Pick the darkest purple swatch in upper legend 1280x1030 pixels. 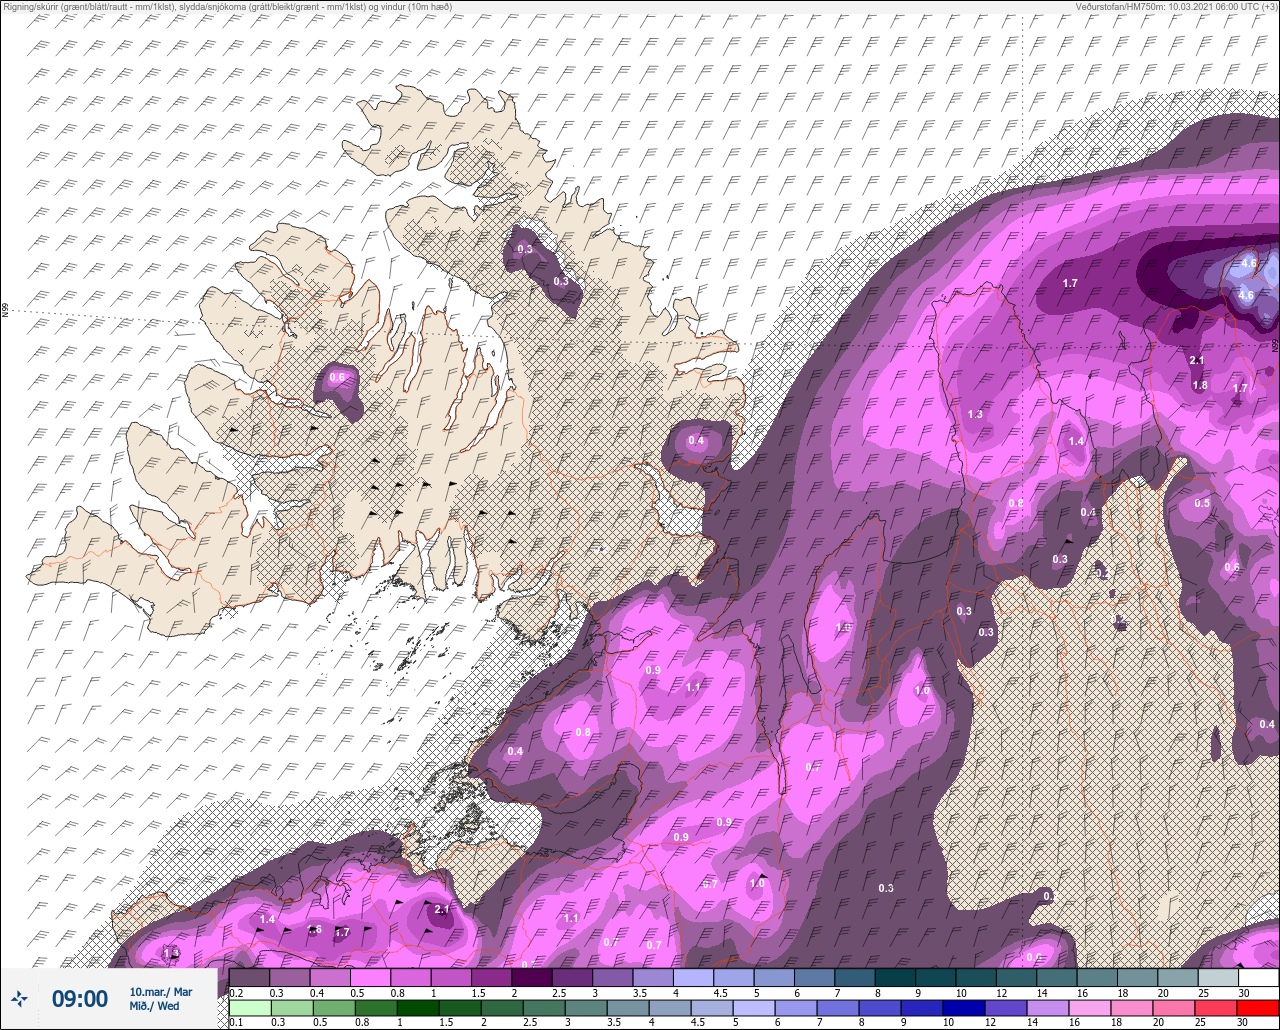532,977
